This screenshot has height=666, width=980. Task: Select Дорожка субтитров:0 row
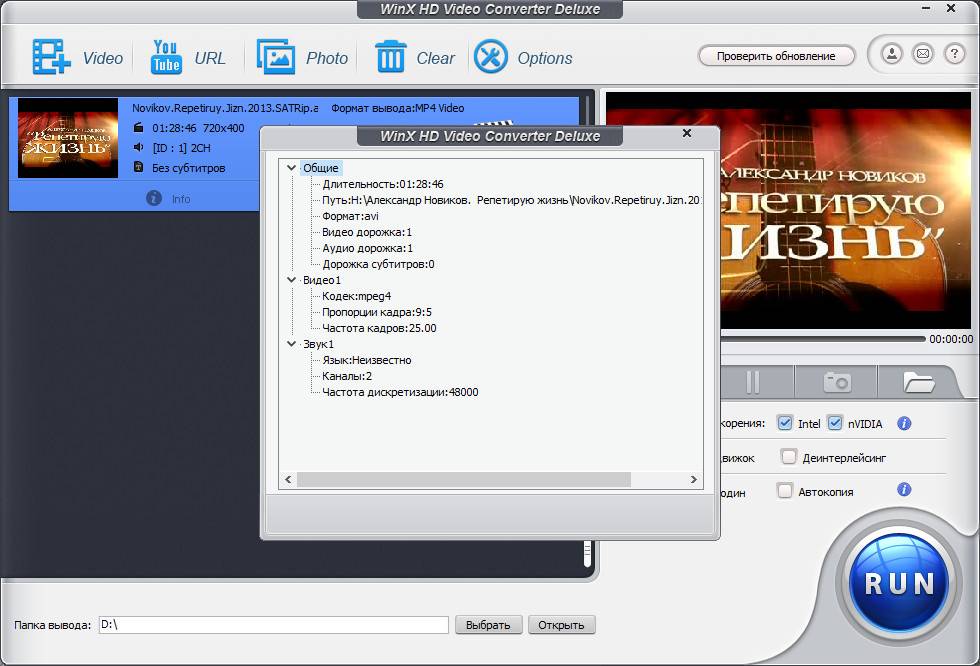[378, 264]
